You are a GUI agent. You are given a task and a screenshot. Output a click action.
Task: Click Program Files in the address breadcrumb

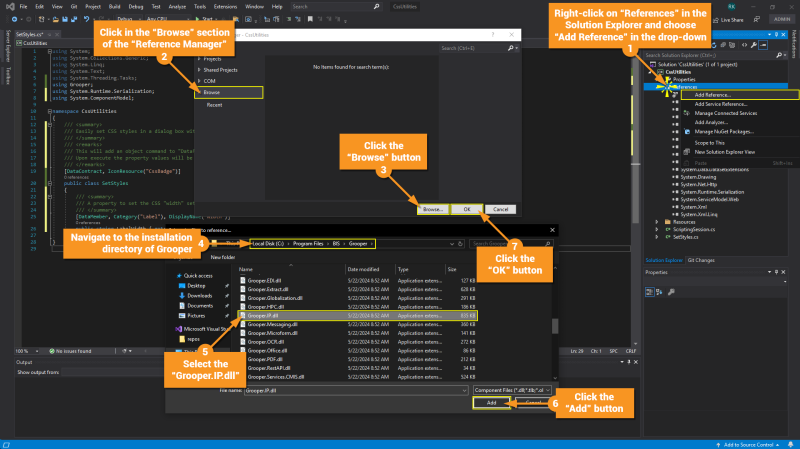point(308,244)
